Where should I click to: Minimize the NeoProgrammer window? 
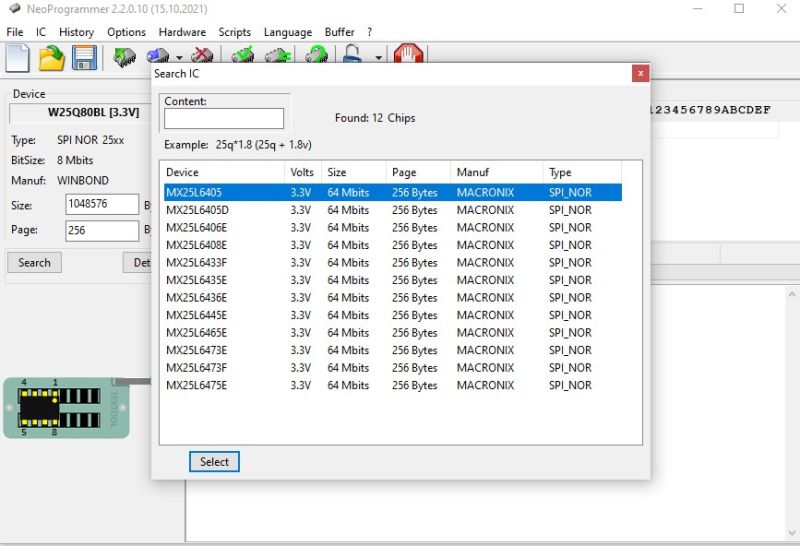tap(697, 9)
